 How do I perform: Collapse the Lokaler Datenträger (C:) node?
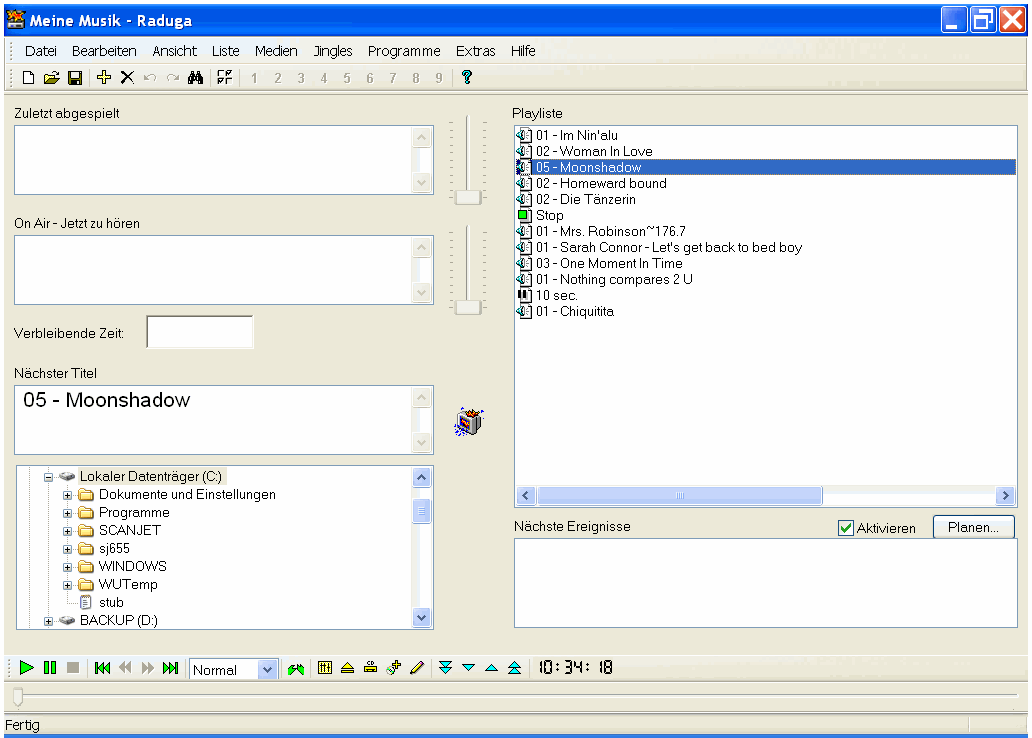tap(48, 477)
